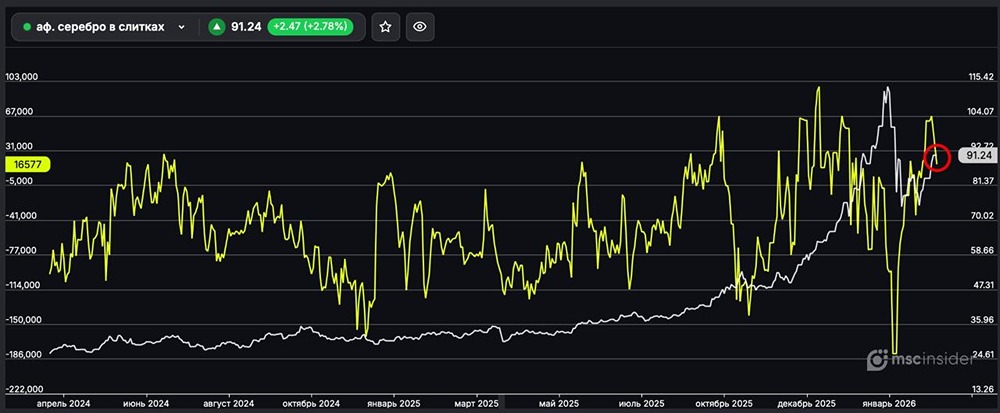
Task: Click the -150,000 left axis value
Action: coord(22,320)
